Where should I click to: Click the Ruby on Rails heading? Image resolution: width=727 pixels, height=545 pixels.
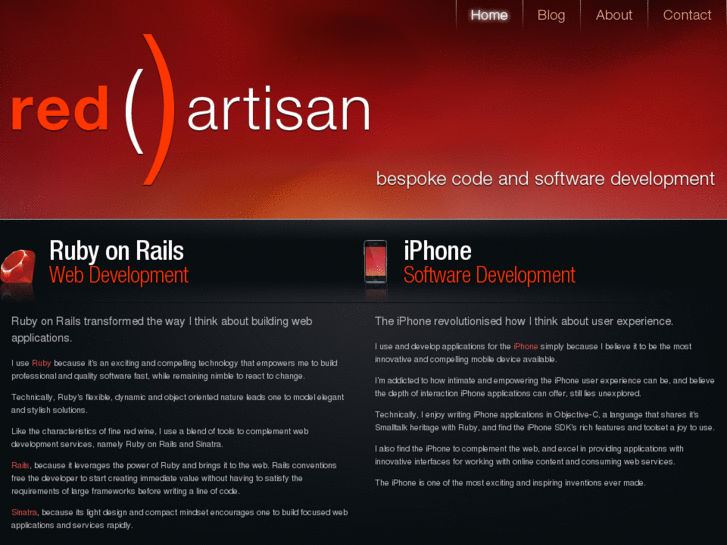(x=116, y=251)
